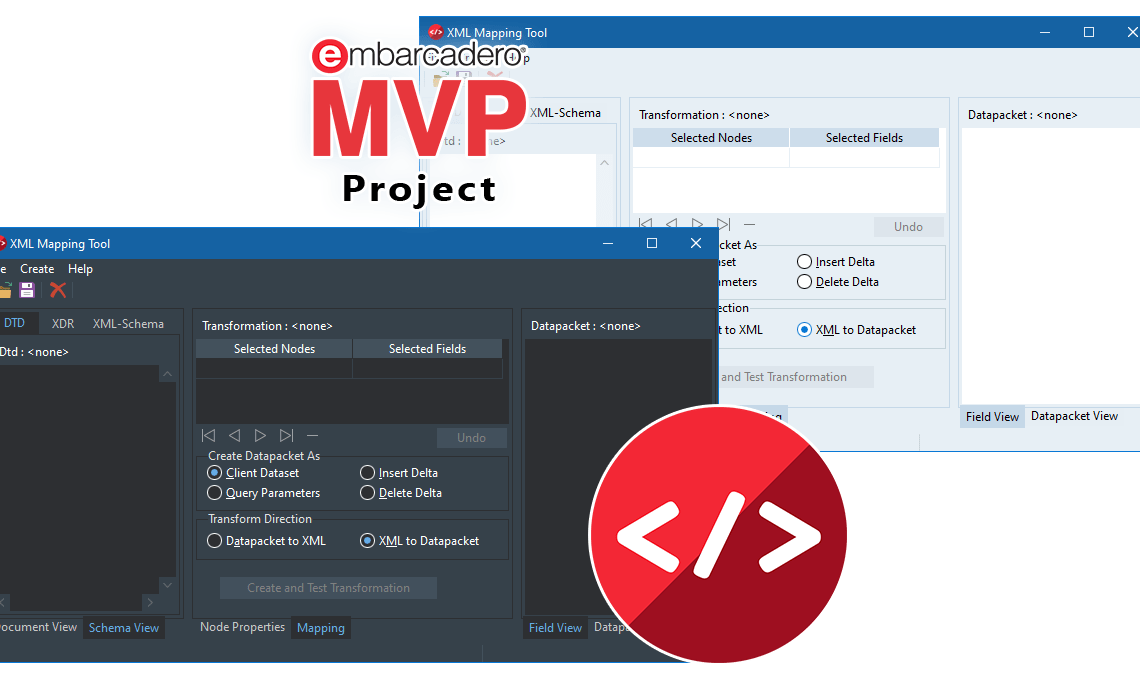Screen dimensions: 1140x675
Task: Open the Create menu in dark window
Action: click(x=37, y=269)
